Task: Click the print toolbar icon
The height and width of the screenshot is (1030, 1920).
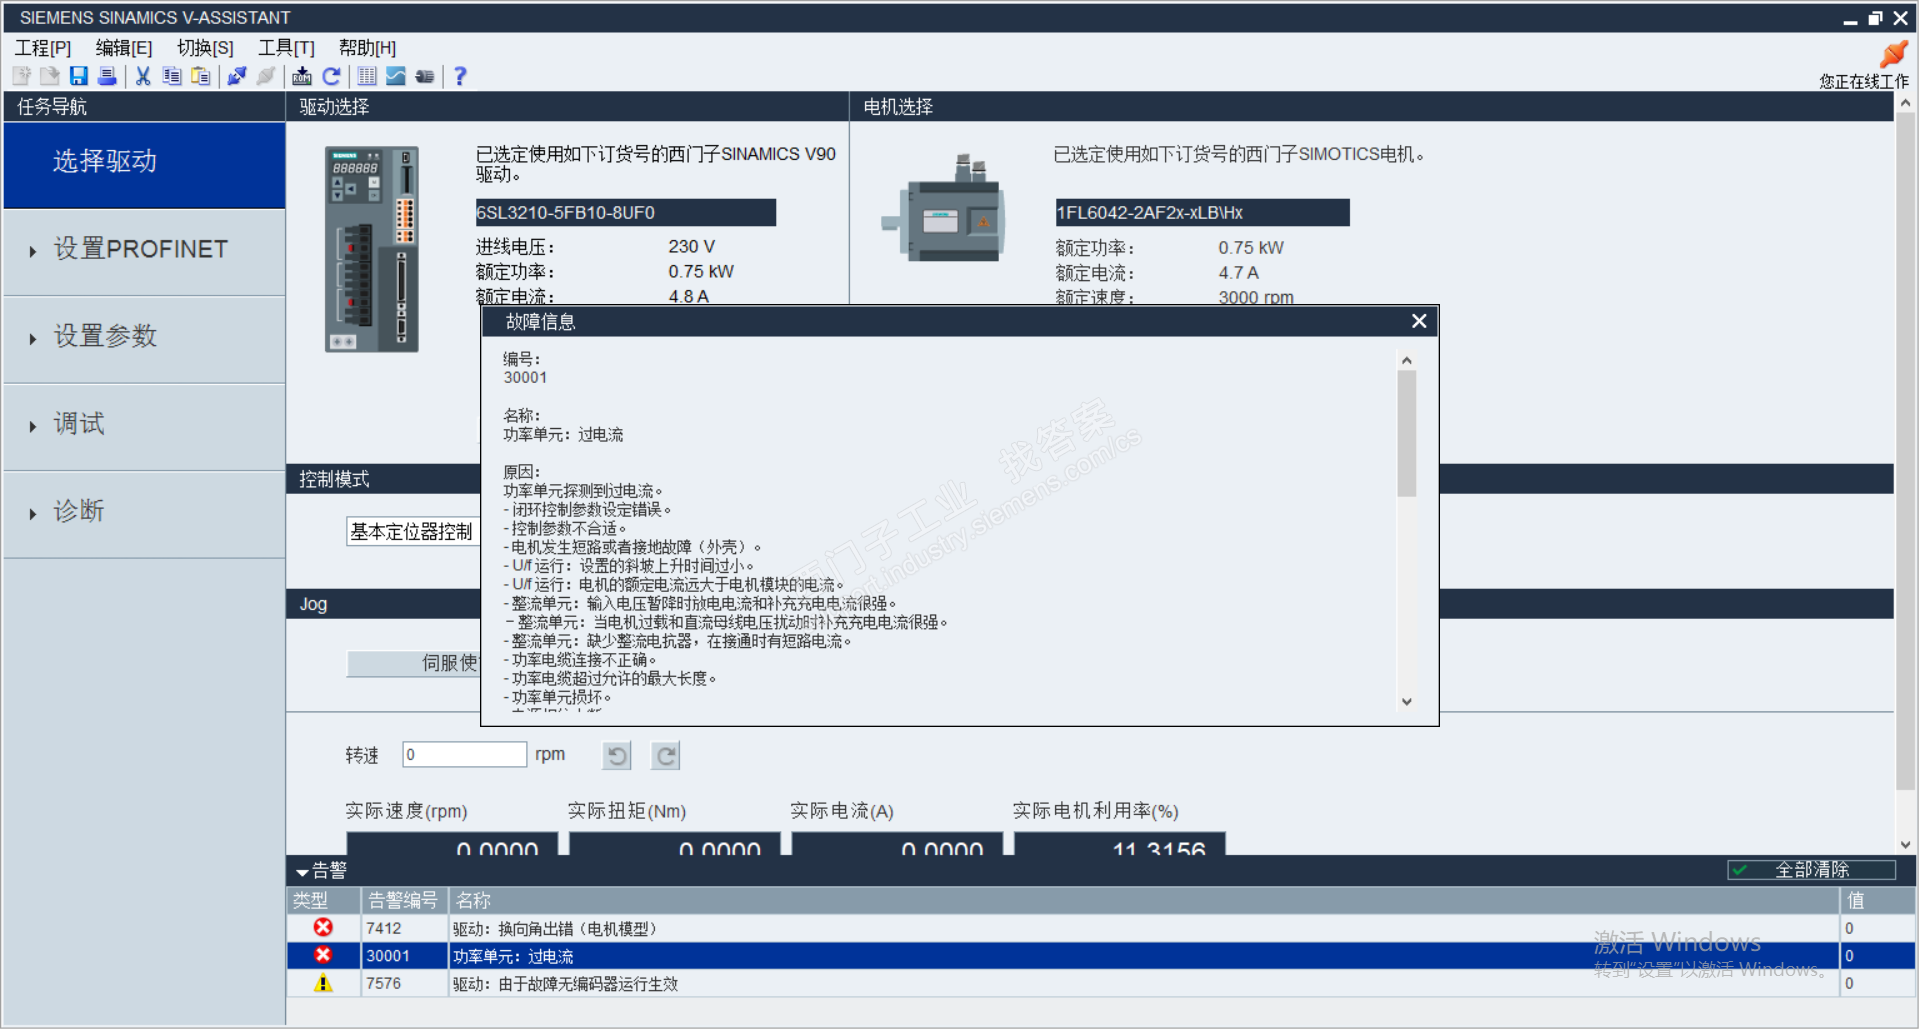Action: pos(107,76)
